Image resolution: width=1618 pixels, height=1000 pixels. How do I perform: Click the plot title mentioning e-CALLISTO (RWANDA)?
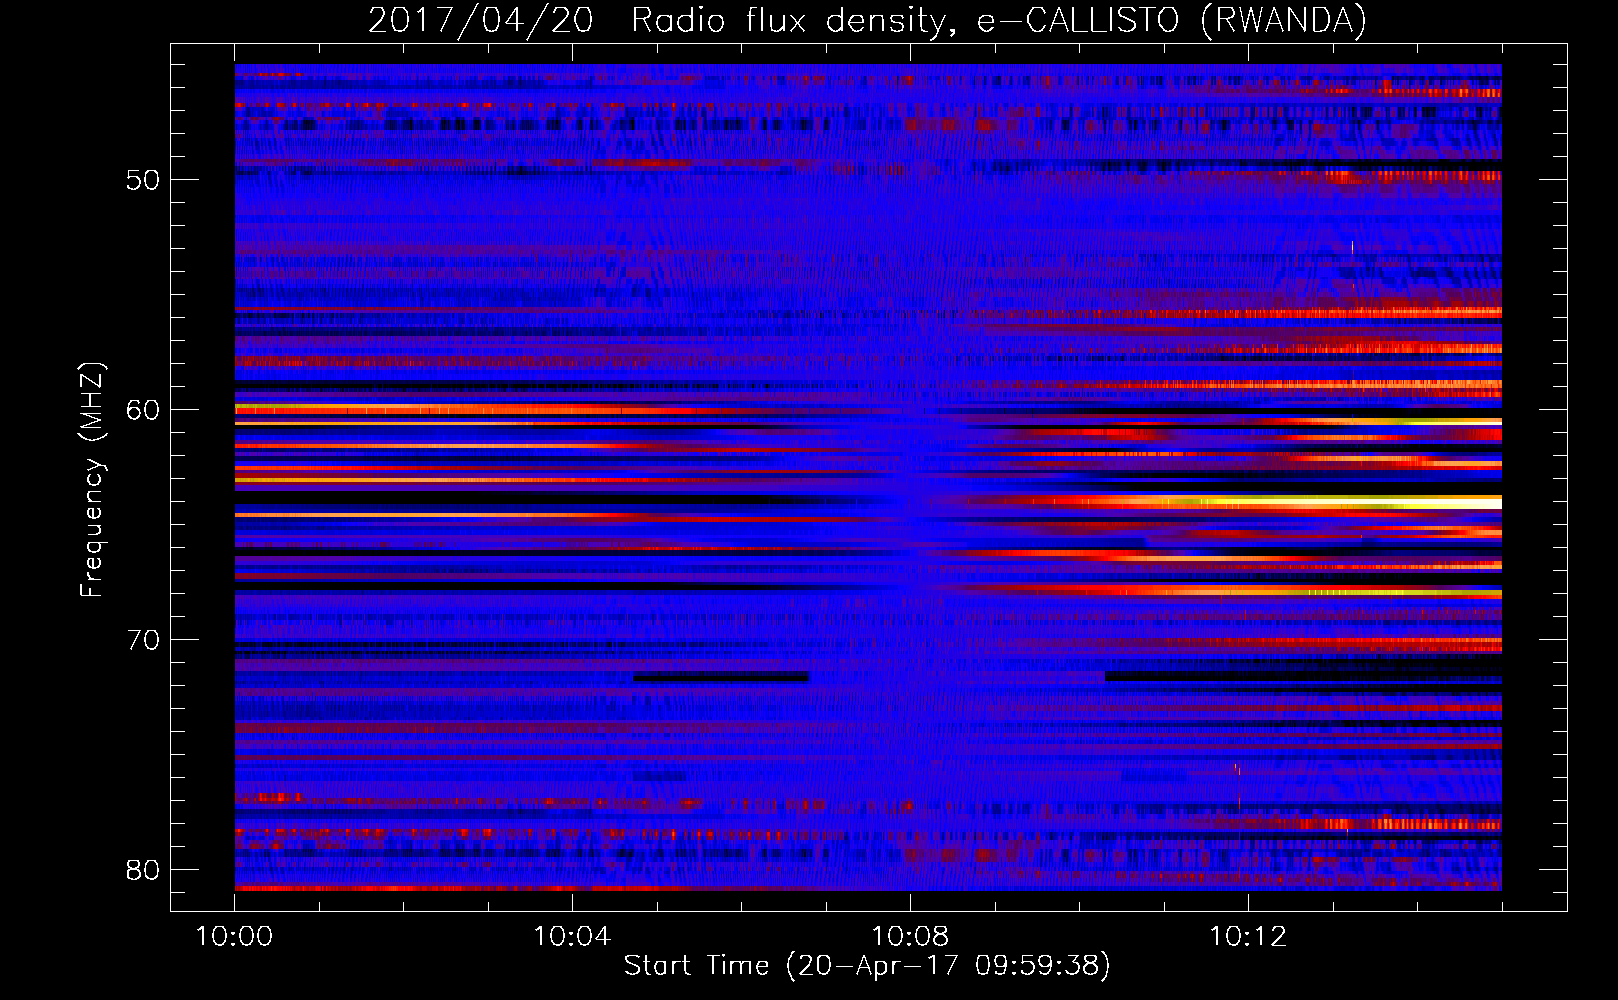(x=868, y=20)
